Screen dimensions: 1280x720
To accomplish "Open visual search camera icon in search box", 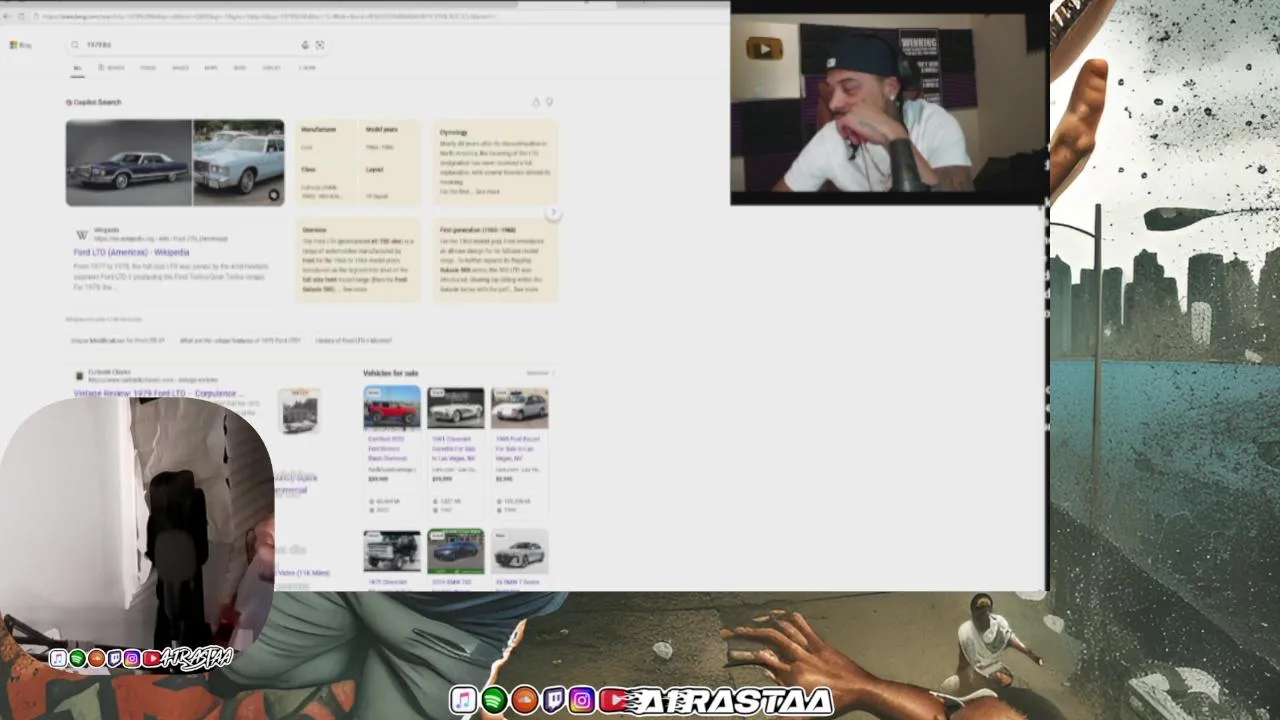I will coord(320,45).
